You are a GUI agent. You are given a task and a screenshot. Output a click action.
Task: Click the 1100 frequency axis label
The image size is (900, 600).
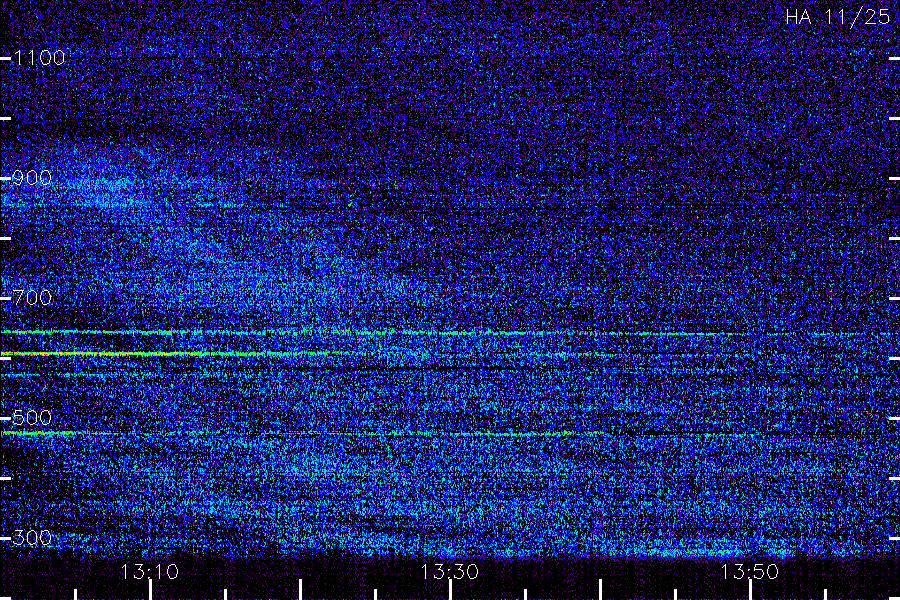(x=39, y=58)
